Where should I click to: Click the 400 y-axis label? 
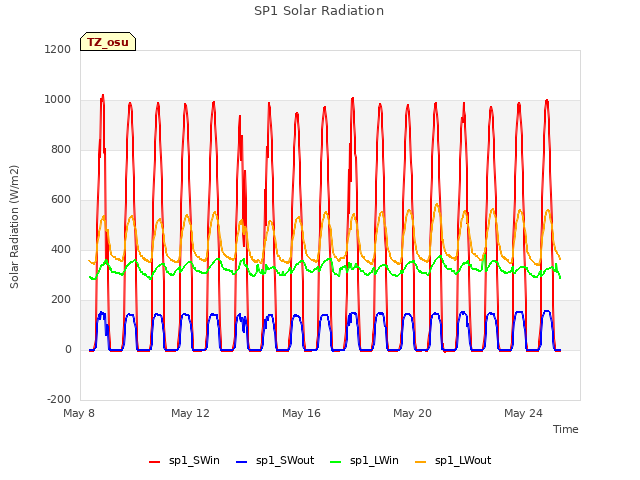(61, 249)
